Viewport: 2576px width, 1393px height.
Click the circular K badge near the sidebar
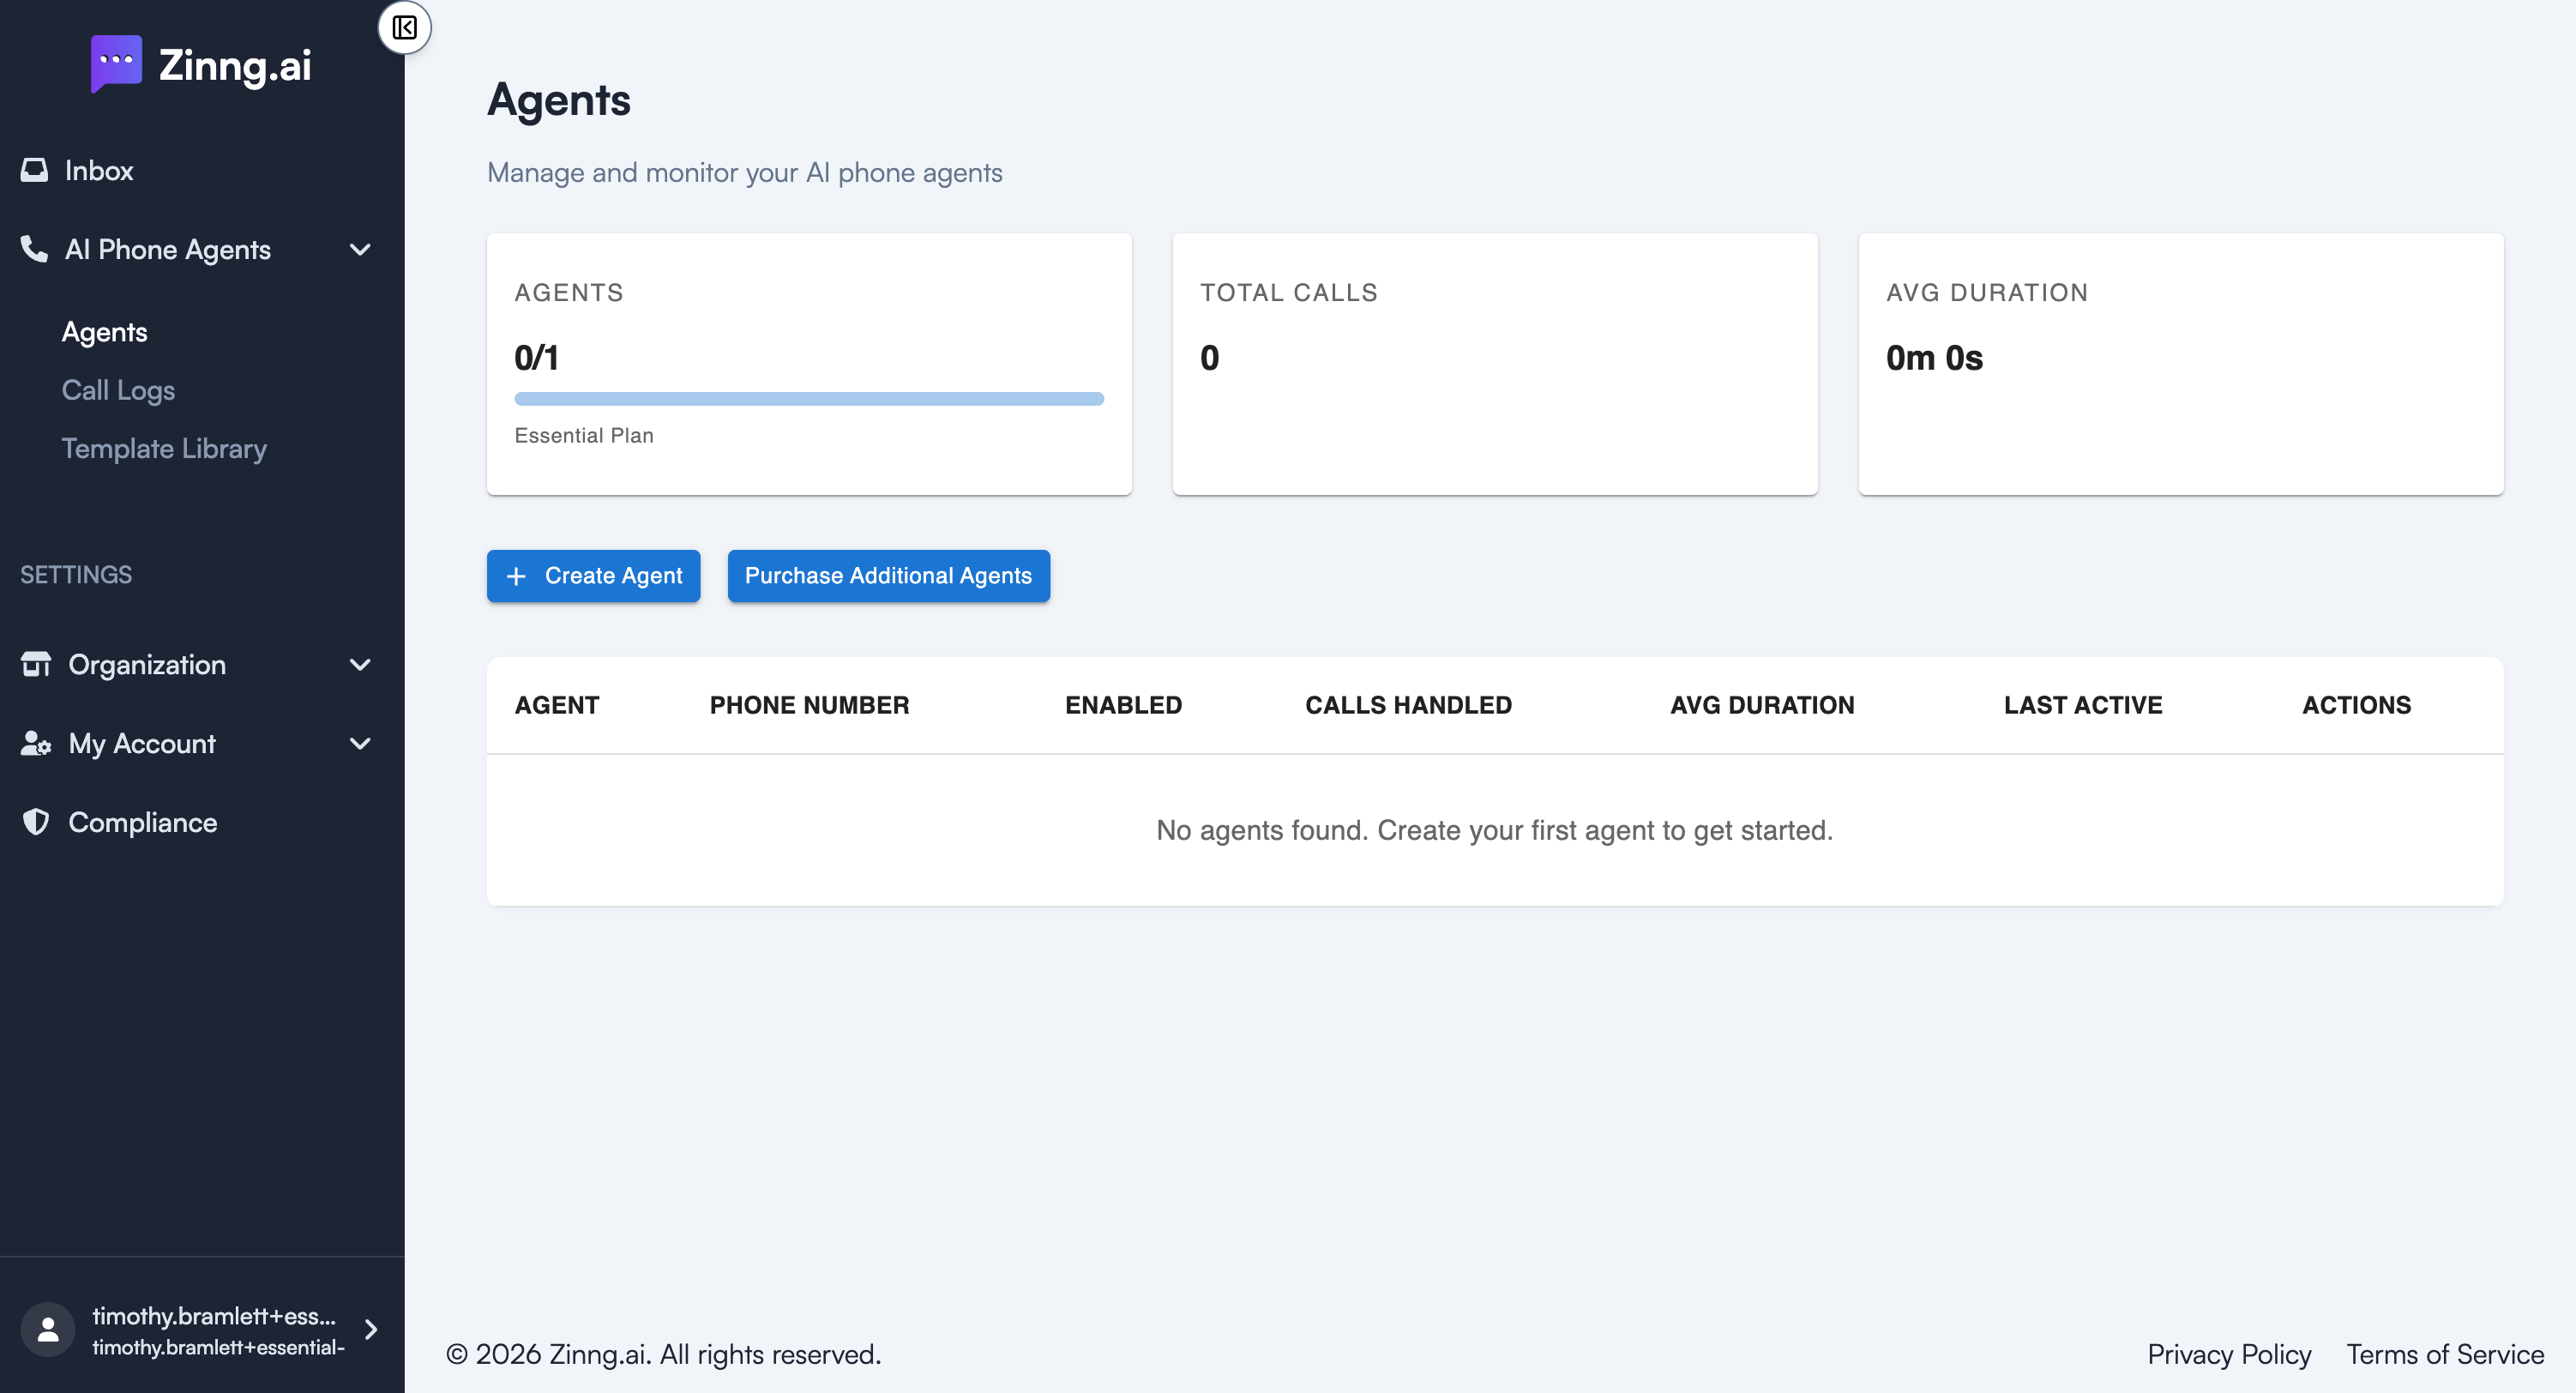tap(406, 27)
